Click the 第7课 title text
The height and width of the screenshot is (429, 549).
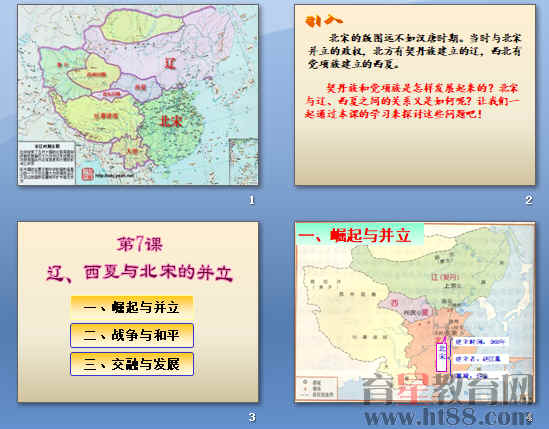pyautogui.click(x=139, y=244)
